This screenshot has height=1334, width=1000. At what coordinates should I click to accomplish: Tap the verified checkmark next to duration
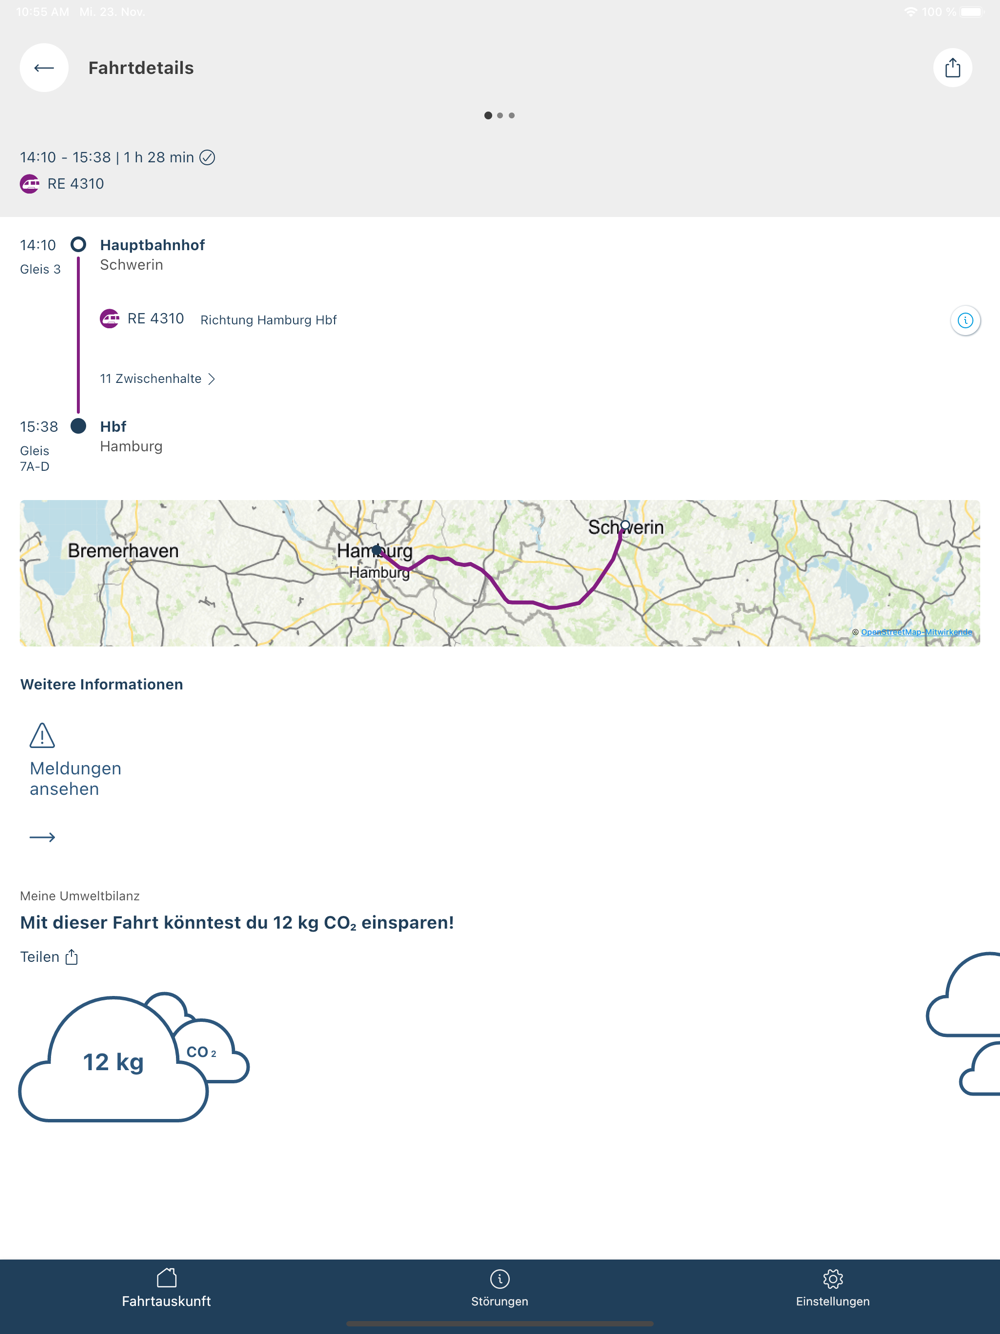pyautogui.click(x=207, y=157)
